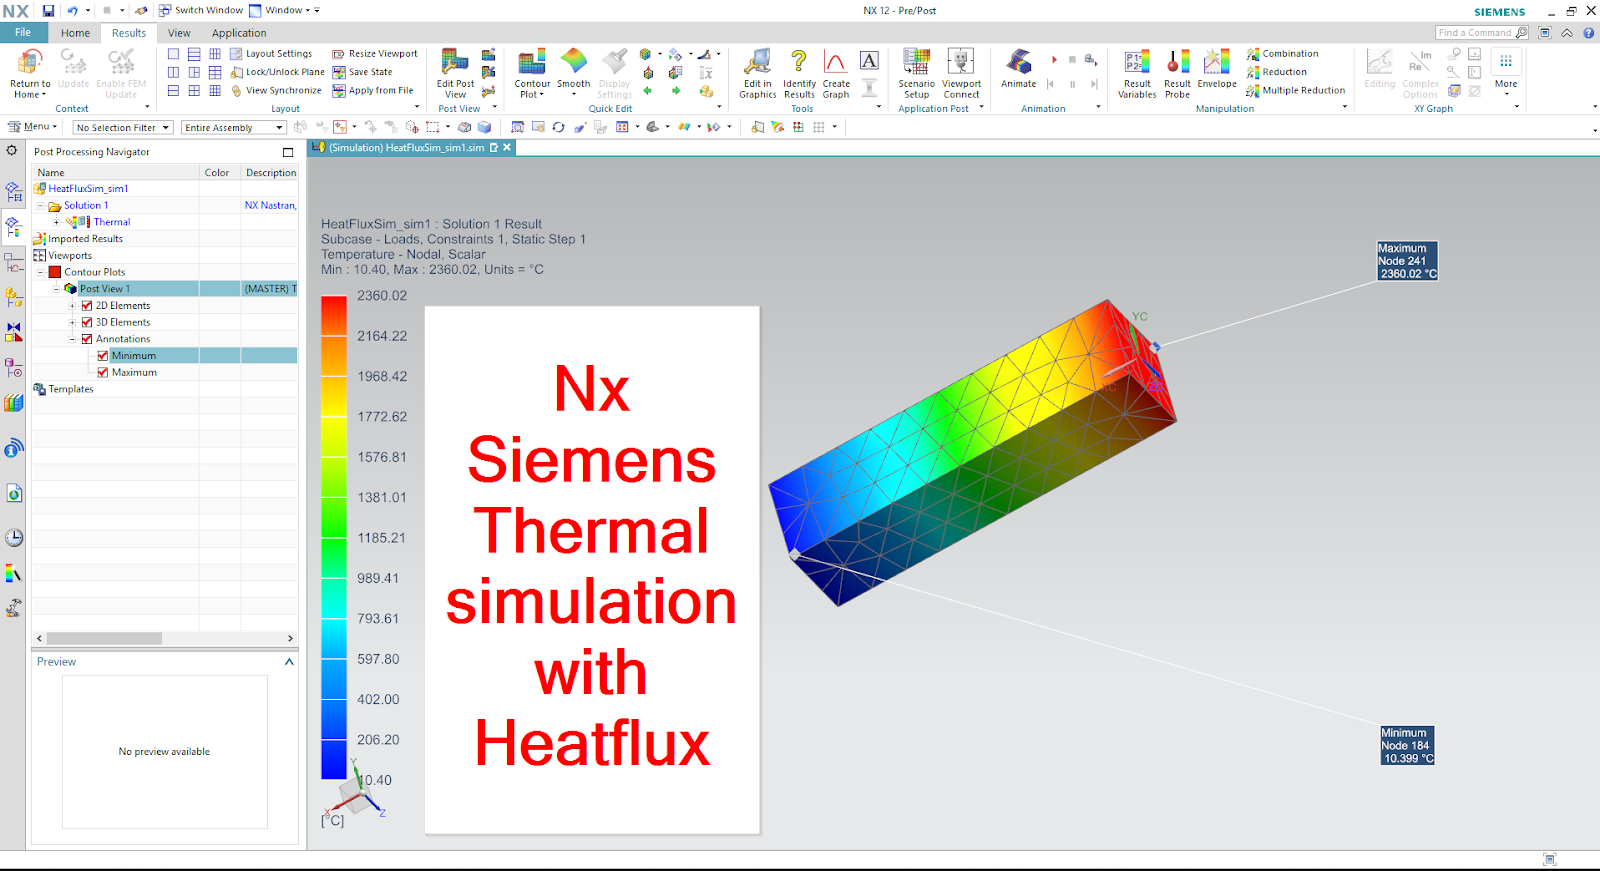
Task: Collapse the Solution 1 tree node
Action: [x=41, y=206]
